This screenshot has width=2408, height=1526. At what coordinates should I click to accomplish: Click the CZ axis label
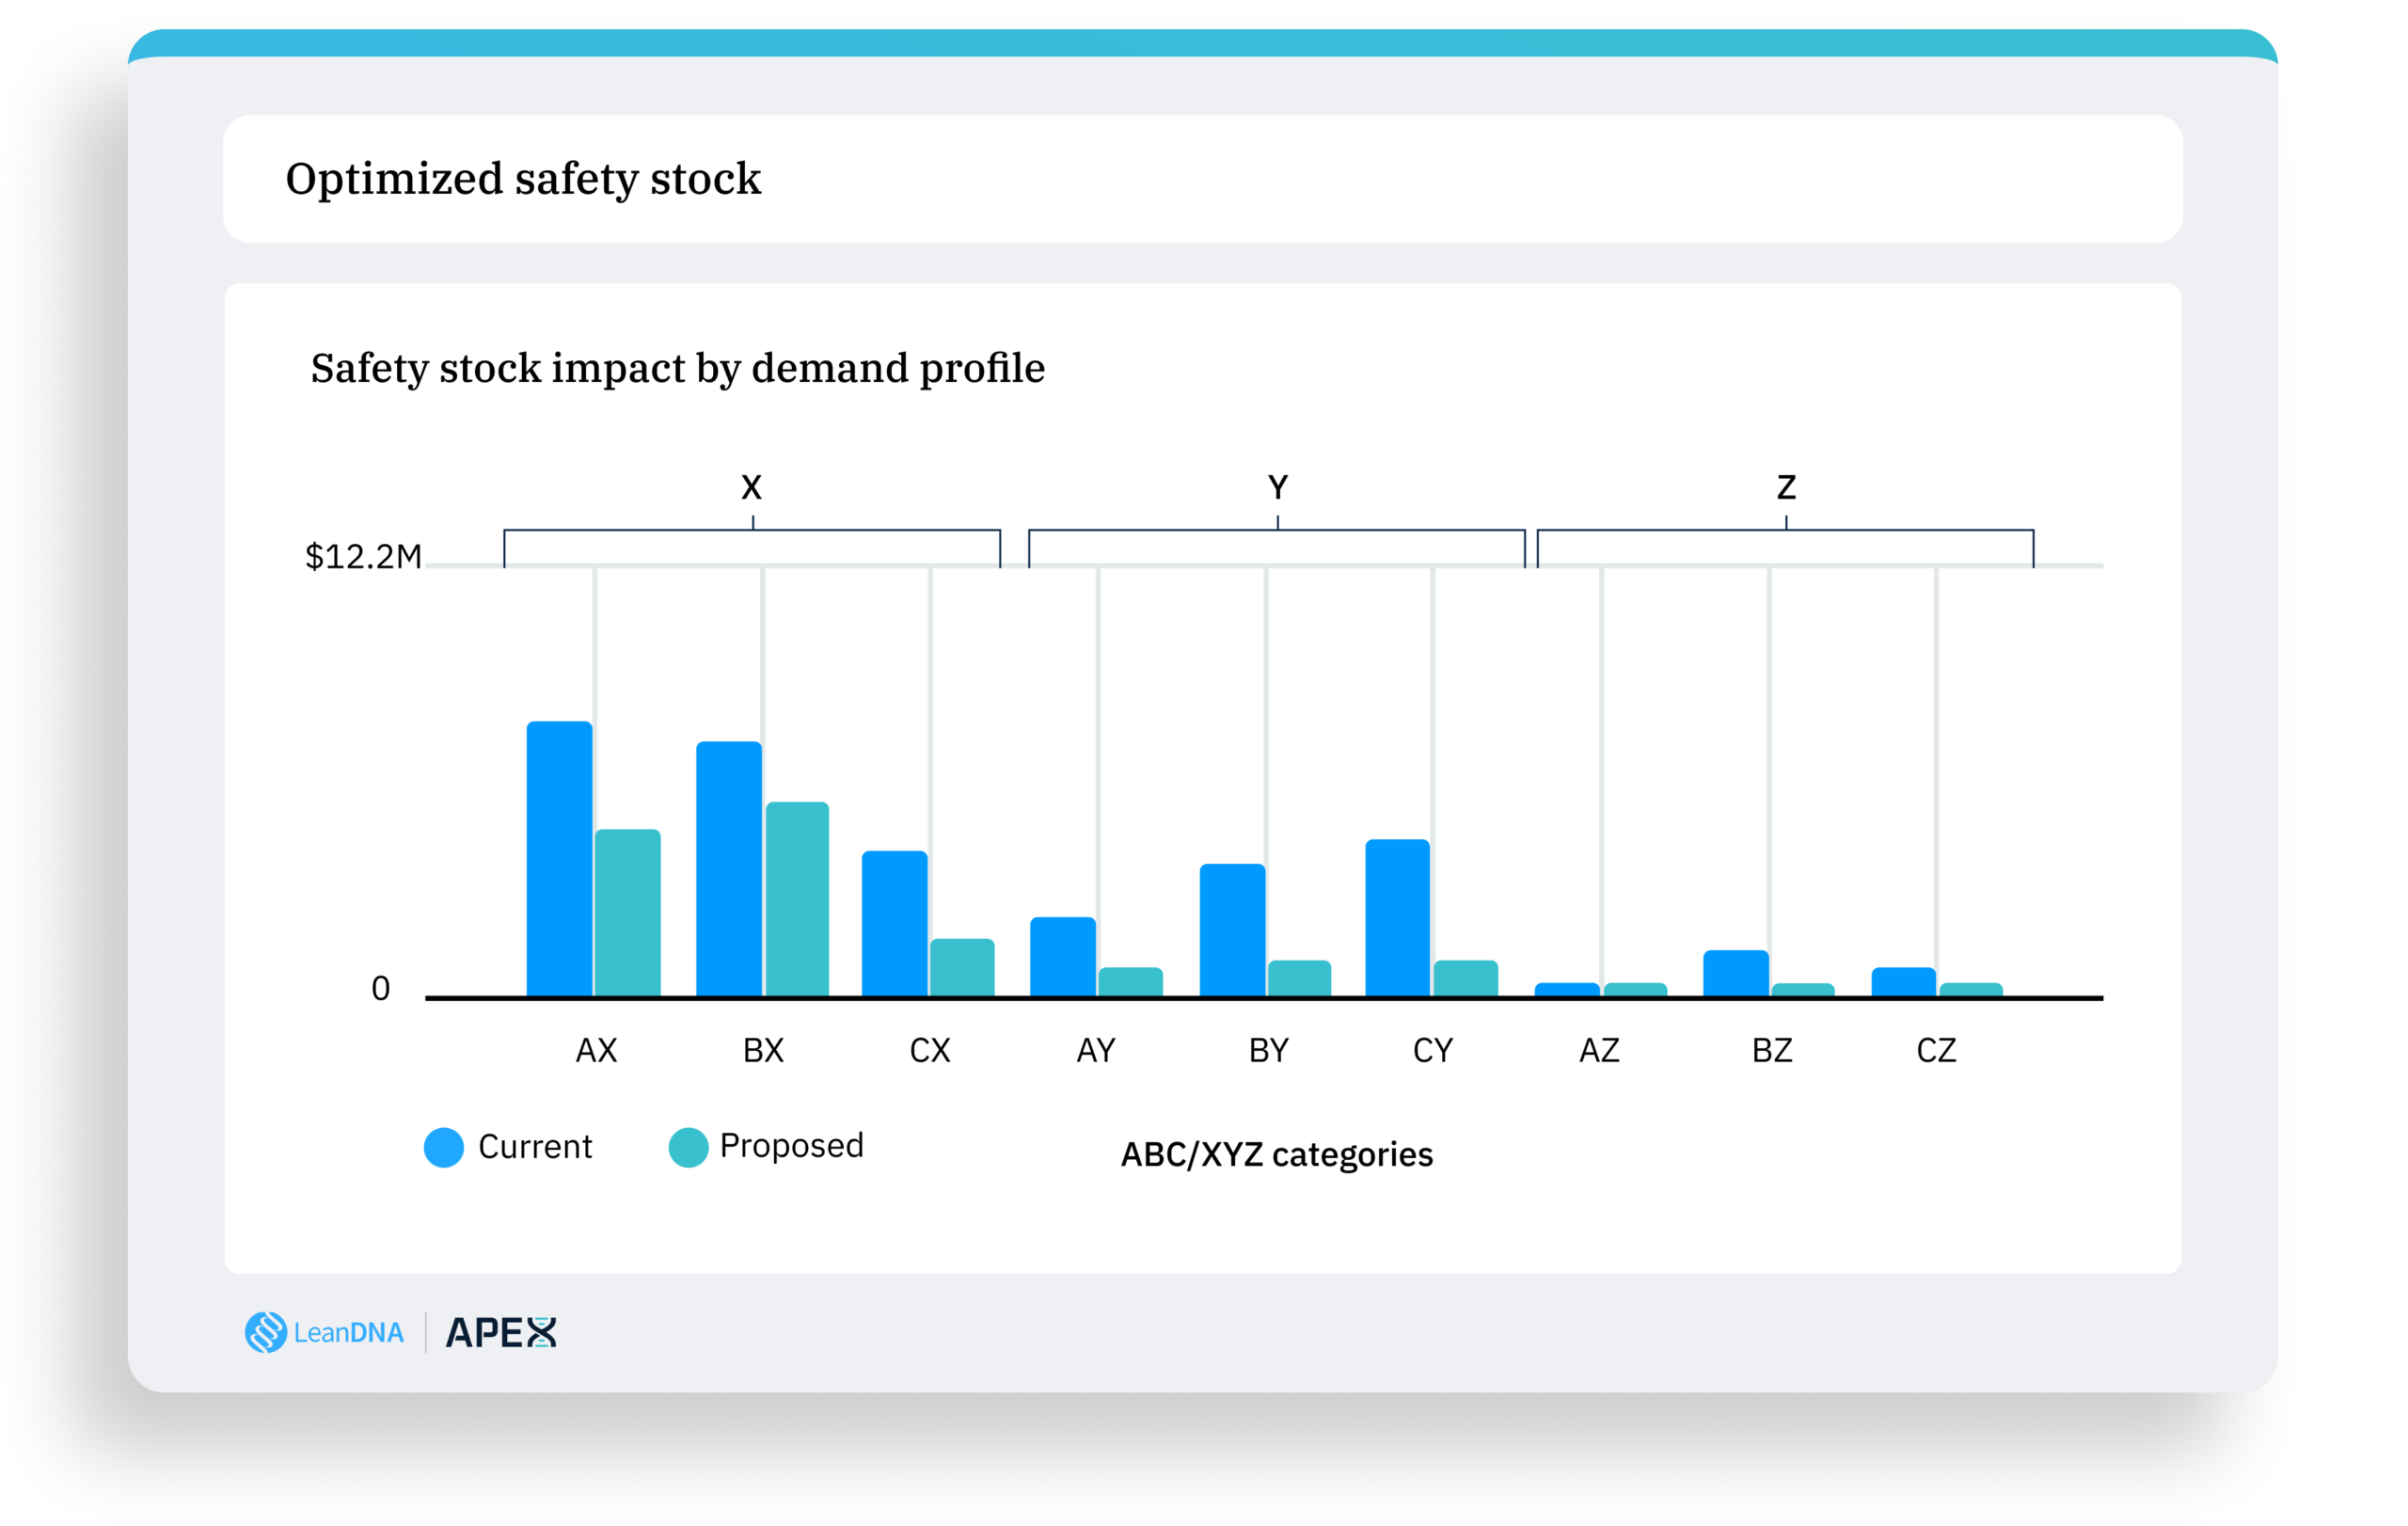coord(1937,1051)
